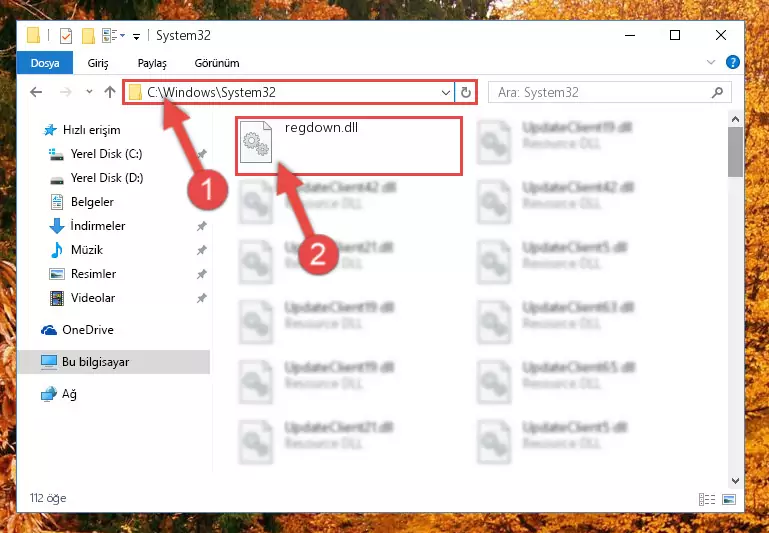Image resolution: width=769 pixels, height=533 pixels.
Task: Click the Properties quick access icon
Action: point(66,36)
